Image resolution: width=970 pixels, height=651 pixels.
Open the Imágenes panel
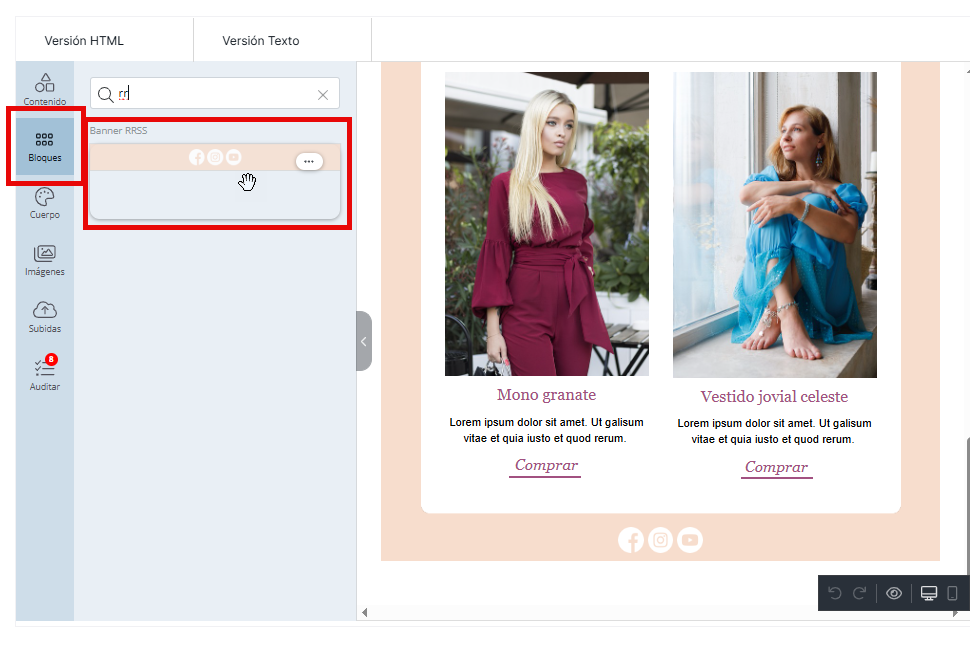pos(44,260)
